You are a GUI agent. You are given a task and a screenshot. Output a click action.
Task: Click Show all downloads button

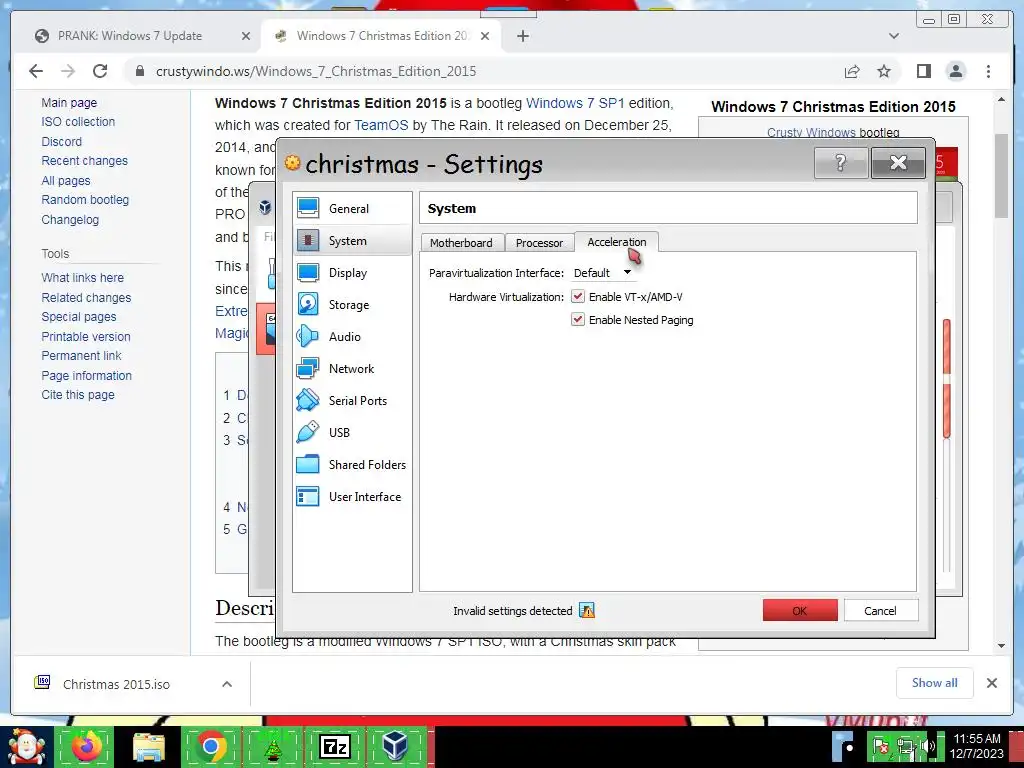coord(935,682)
